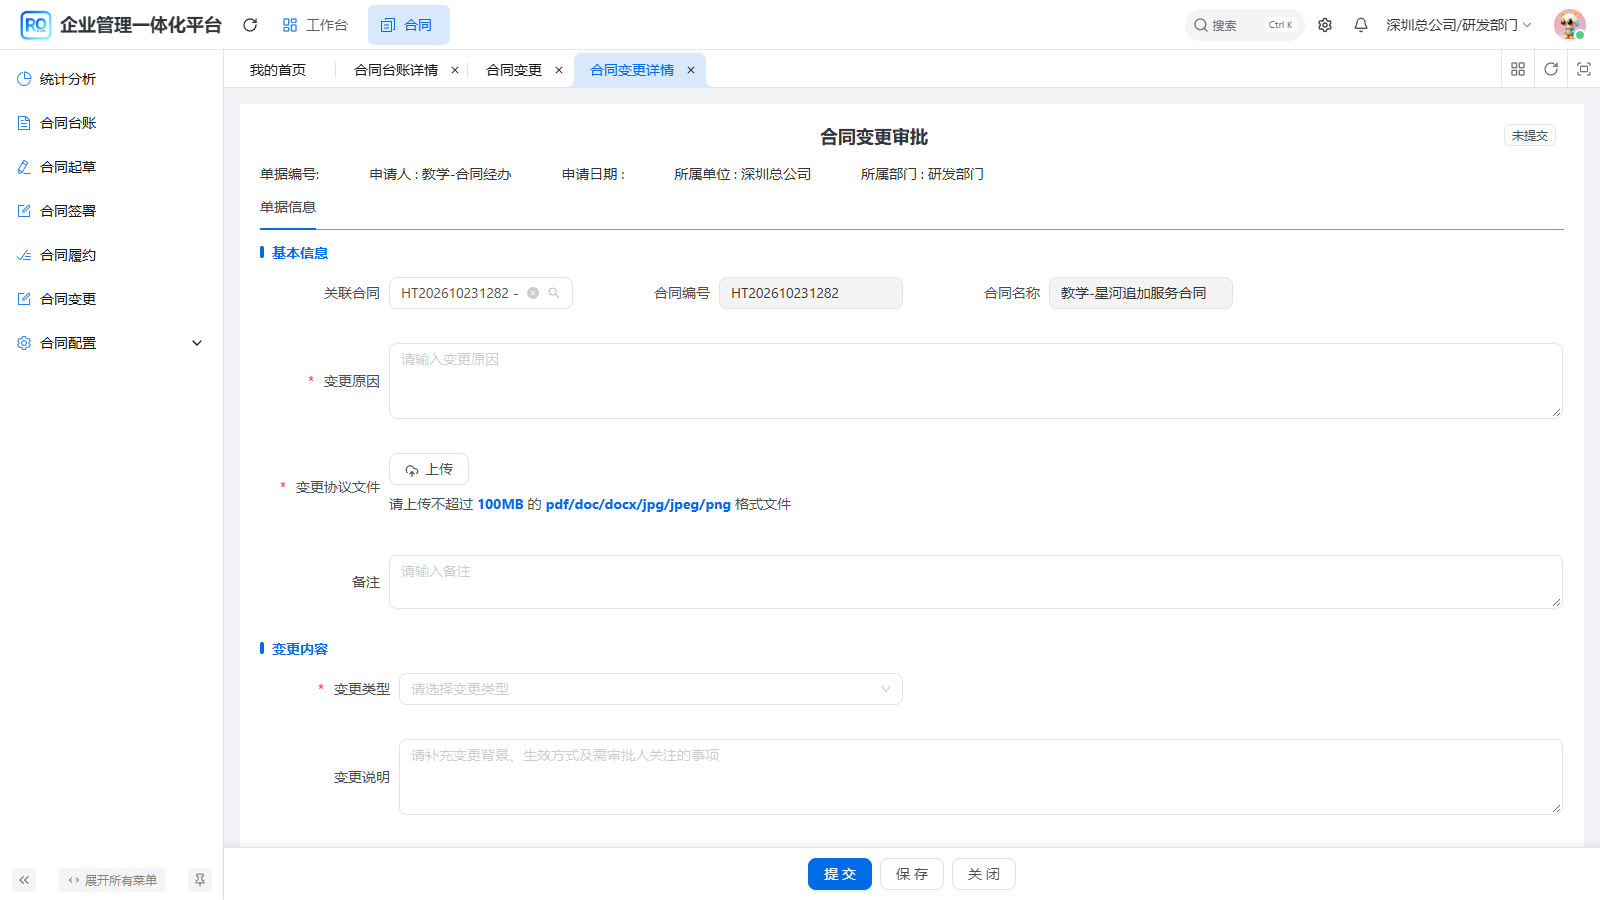Click the 上传 upload button
This screenshot has width=1600, height=900.
click(429, 469)
